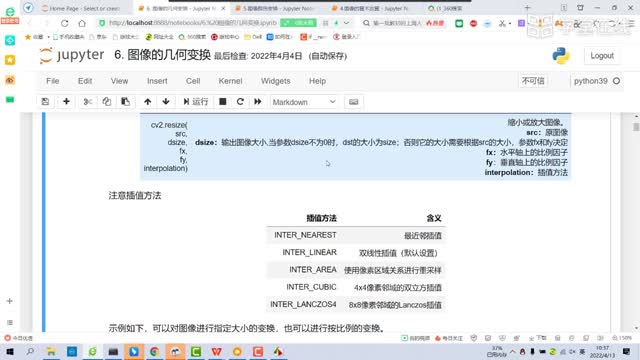Insert a cell below with the plus icon
The width and height of the screenshot is (640, 360).
(x=66, y=102)
